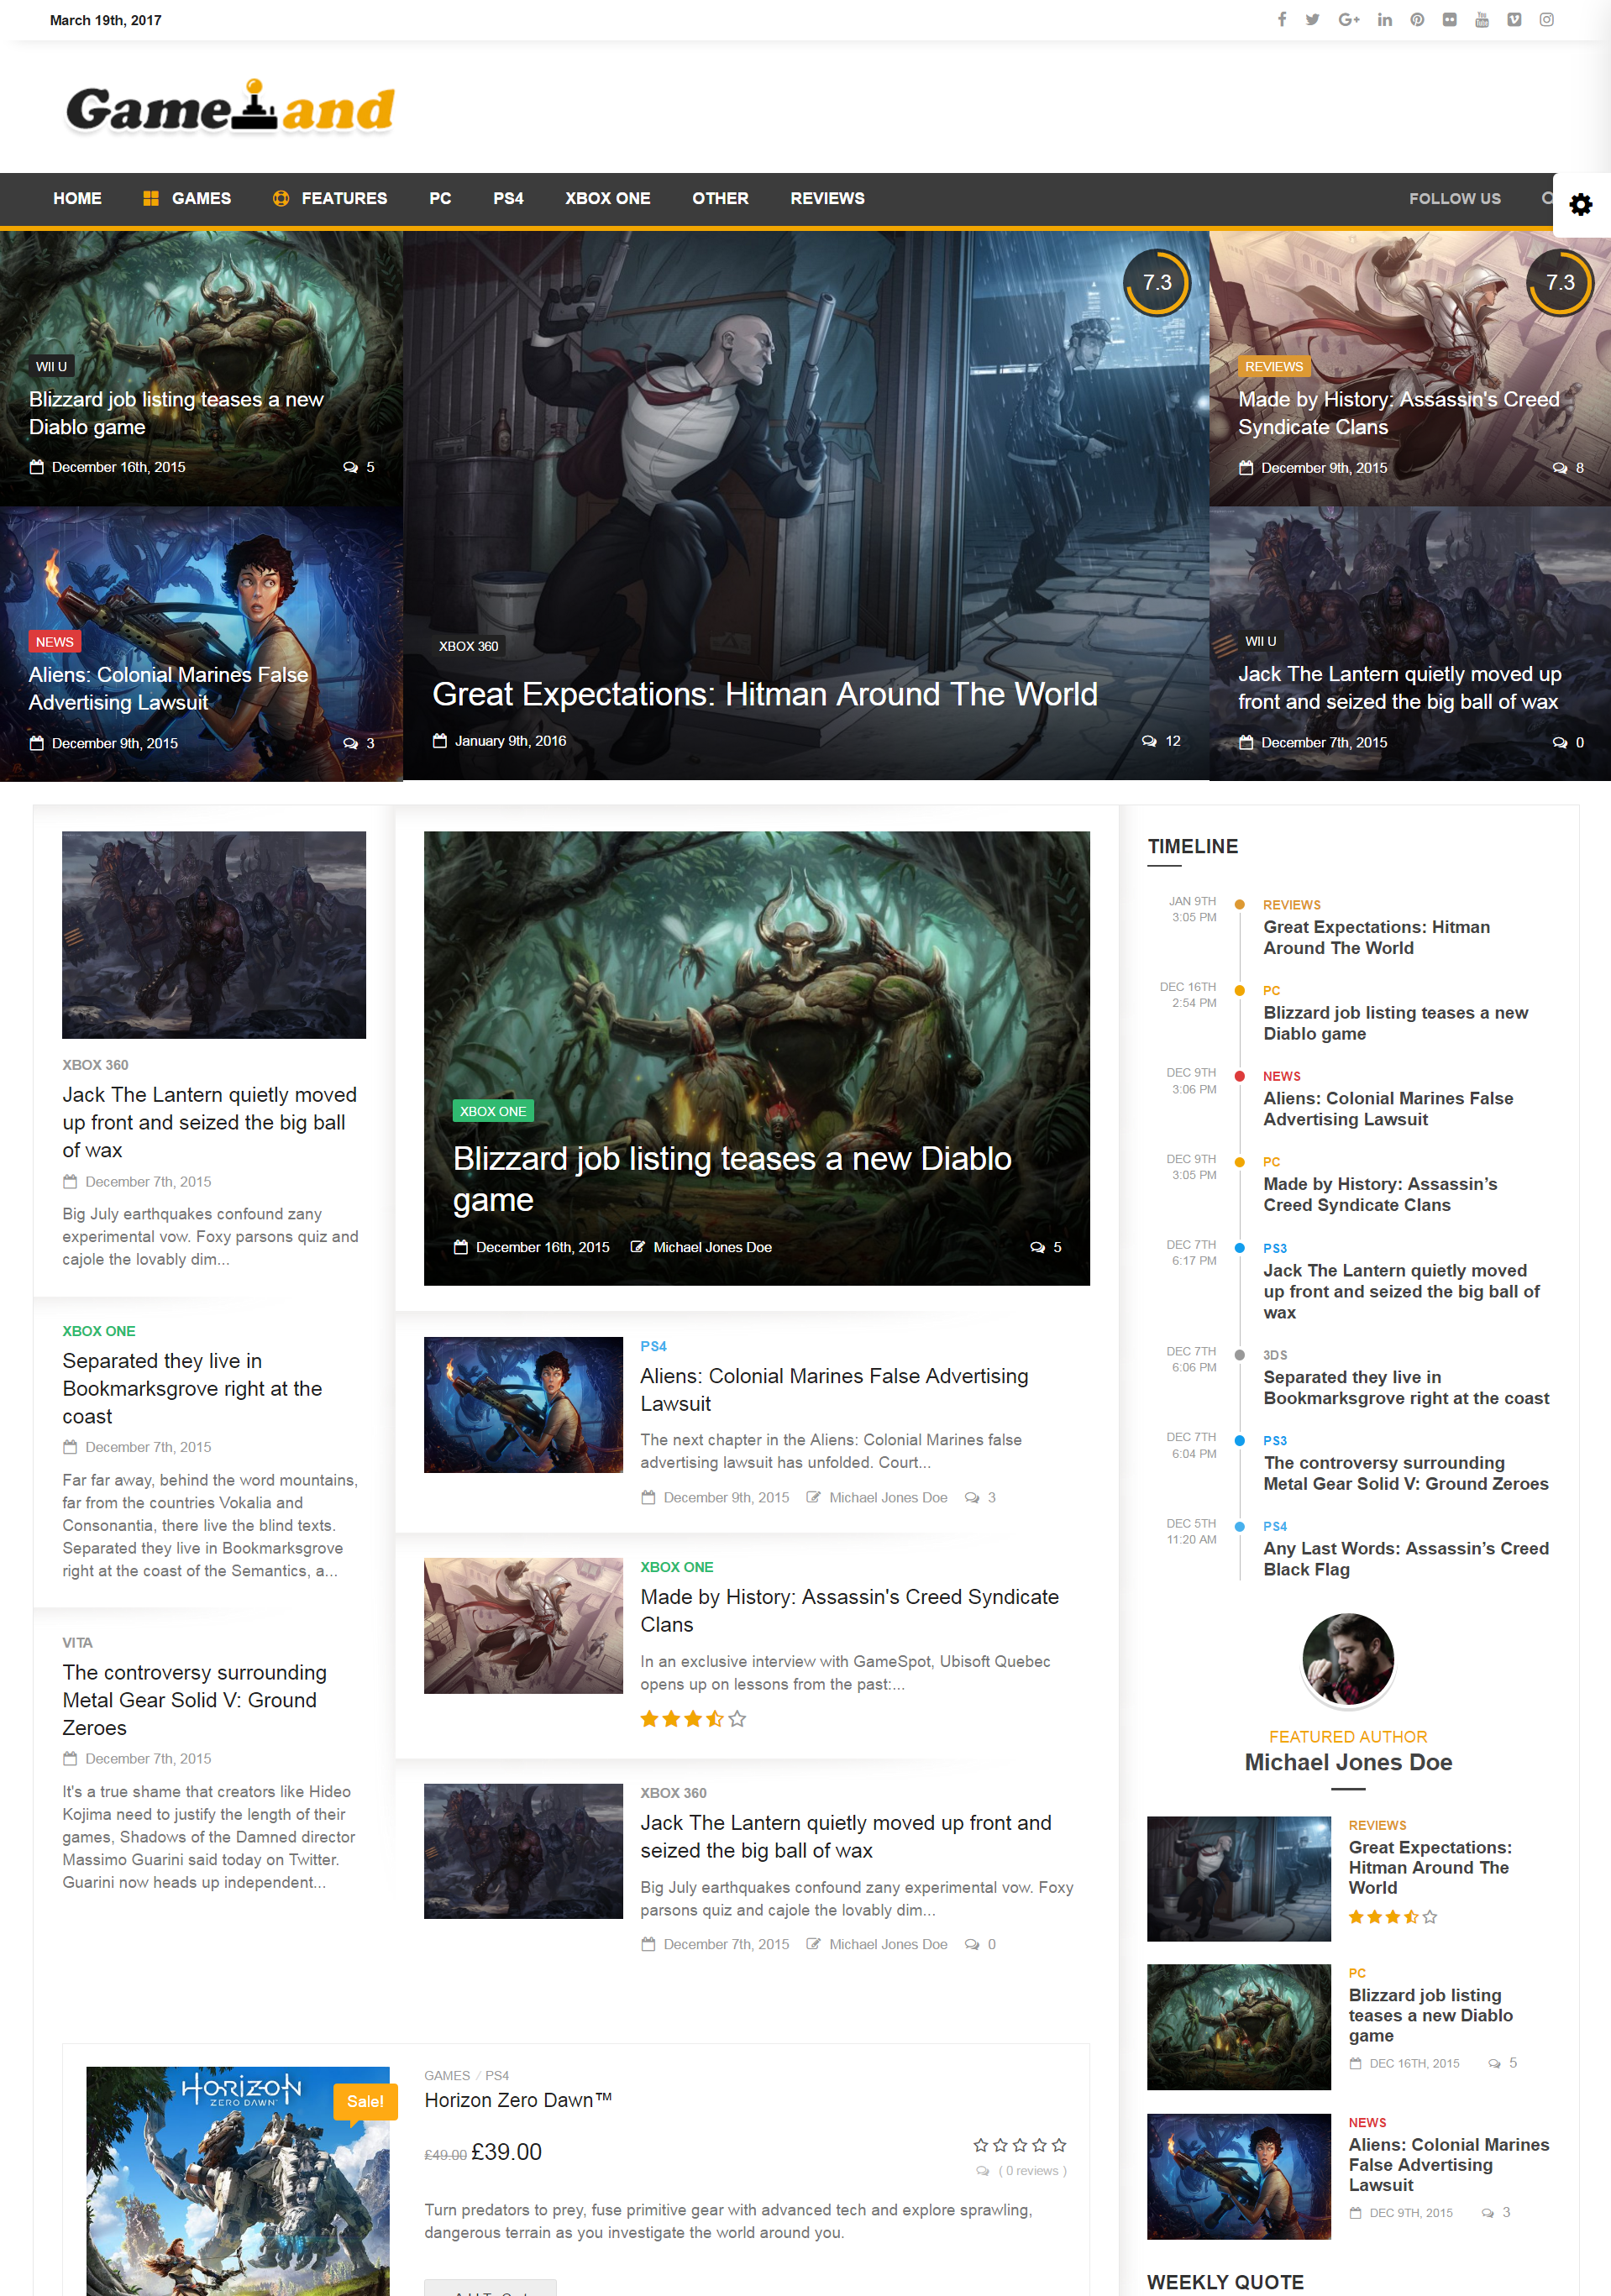Viewport: 1611px width, 2296px height.
Task: Open Aliens list article thumbnail
Action: click(523, 1405)
